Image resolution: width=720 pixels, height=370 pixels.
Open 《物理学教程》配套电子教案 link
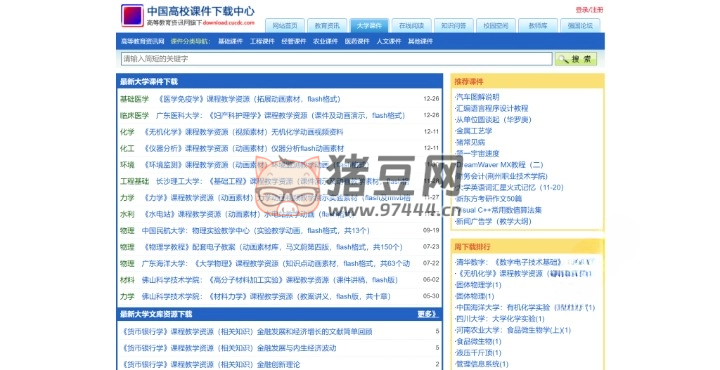pos(273,247)
